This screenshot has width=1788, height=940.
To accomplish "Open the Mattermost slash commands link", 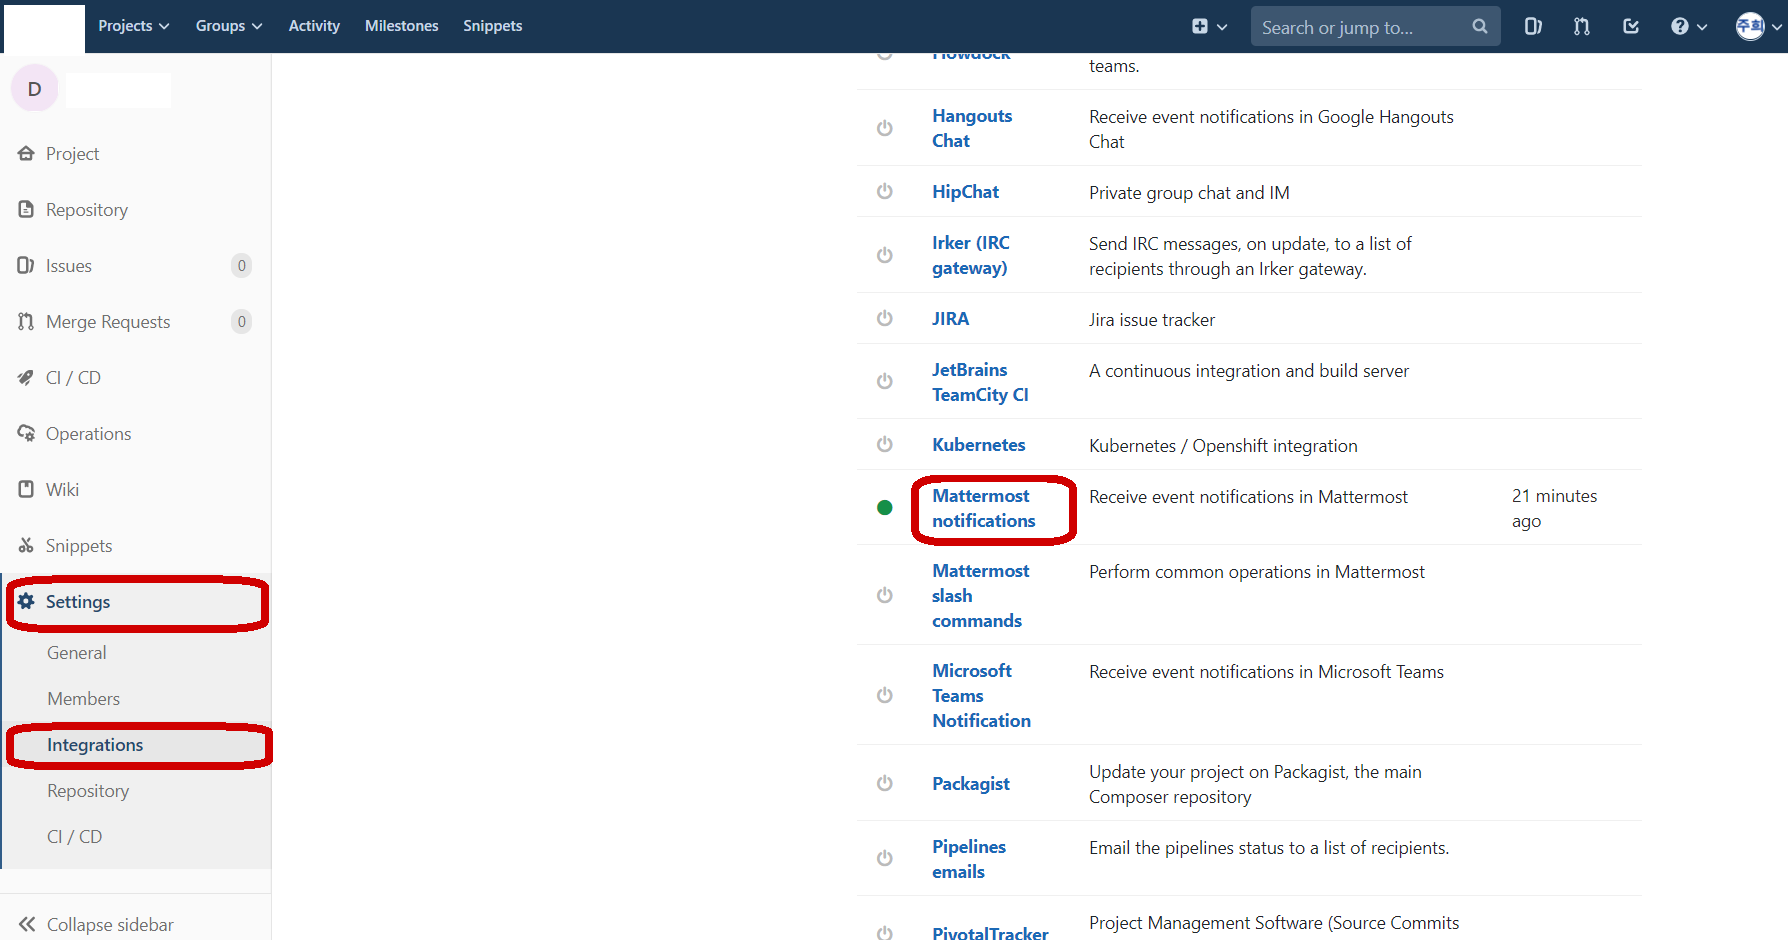I will (x=980, y=595).
